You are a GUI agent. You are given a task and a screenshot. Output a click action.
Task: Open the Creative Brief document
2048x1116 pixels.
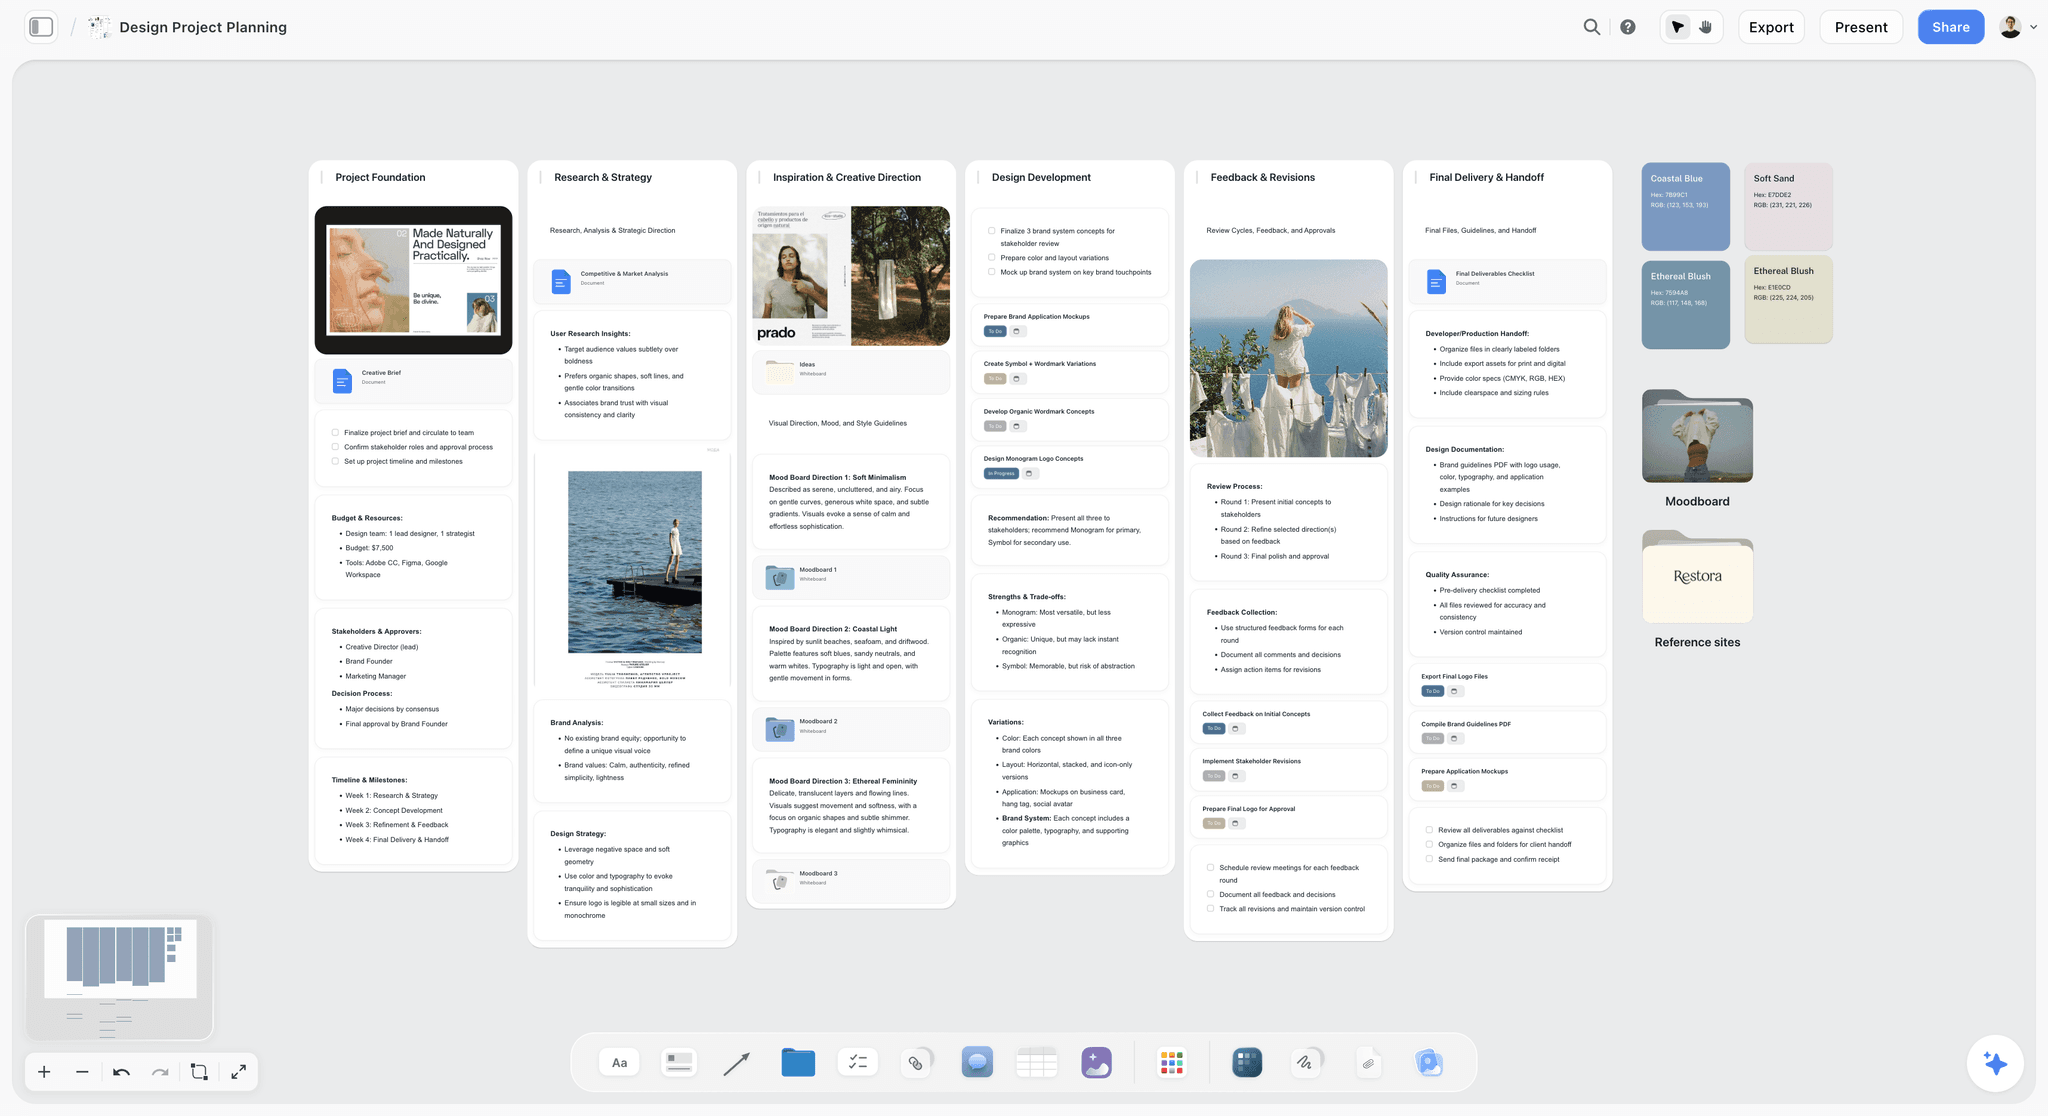click(413, 380)
